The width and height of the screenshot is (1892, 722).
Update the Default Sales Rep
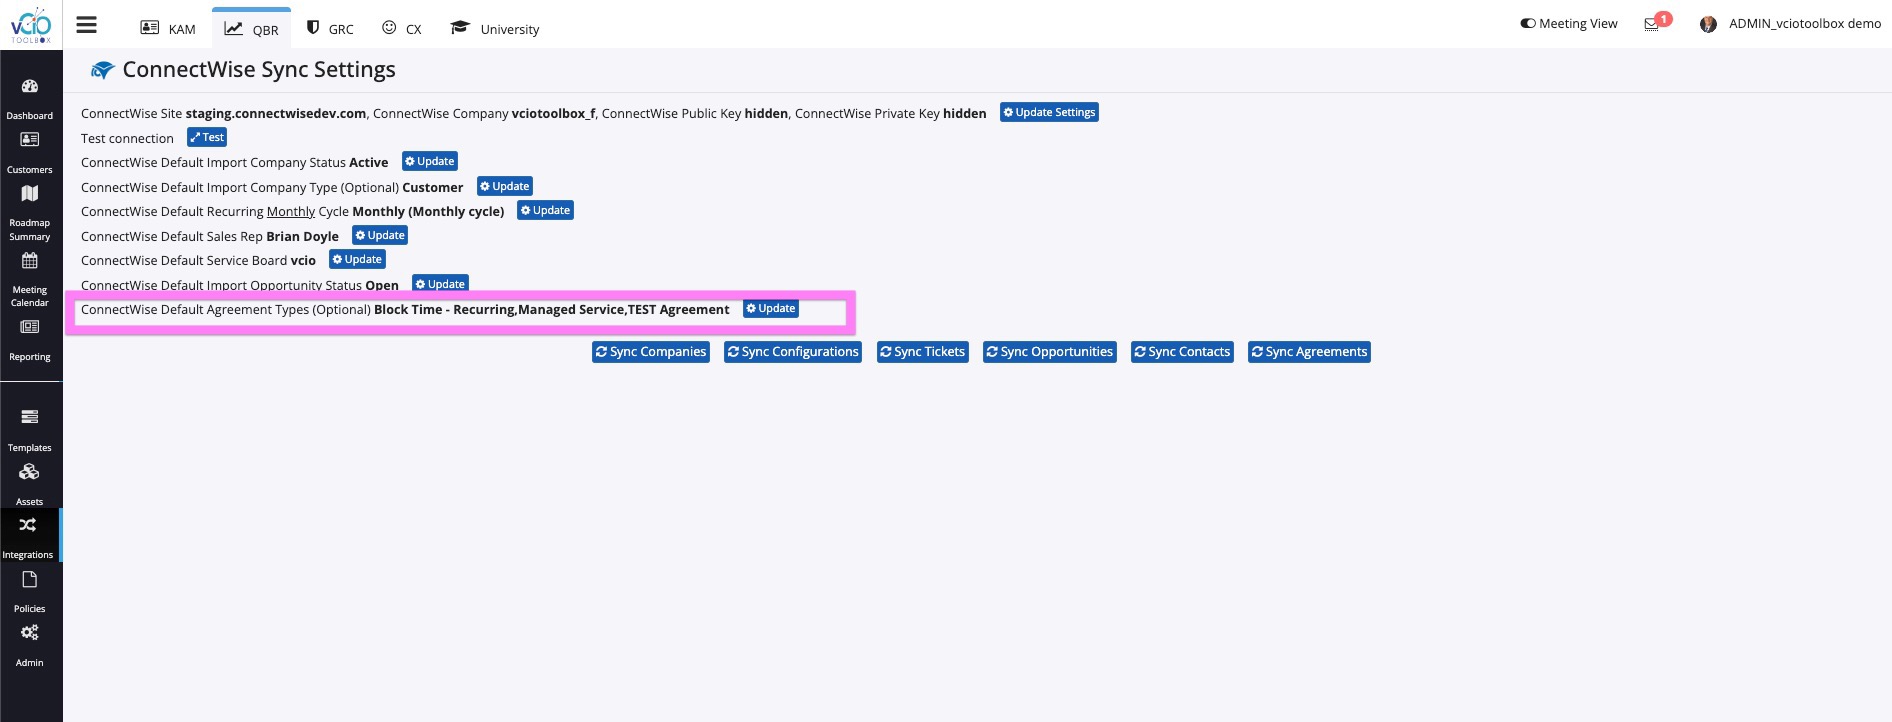pyautogui.click(x=380, y=236)
